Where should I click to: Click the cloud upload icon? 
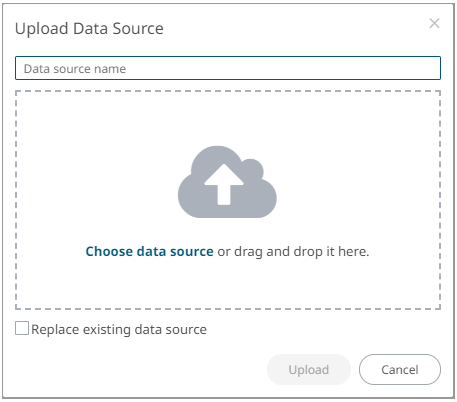[x=227, y=182]
